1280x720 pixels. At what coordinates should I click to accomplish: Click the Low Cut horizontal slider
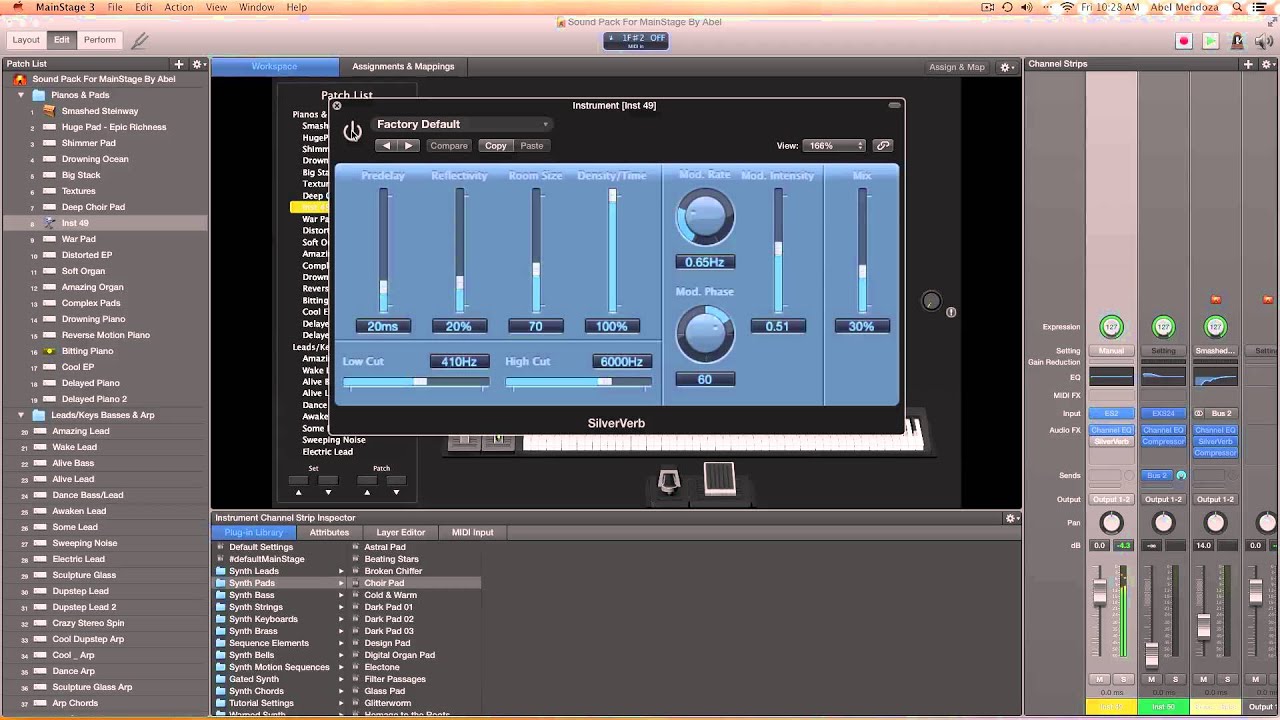click(x=416, y=381)
